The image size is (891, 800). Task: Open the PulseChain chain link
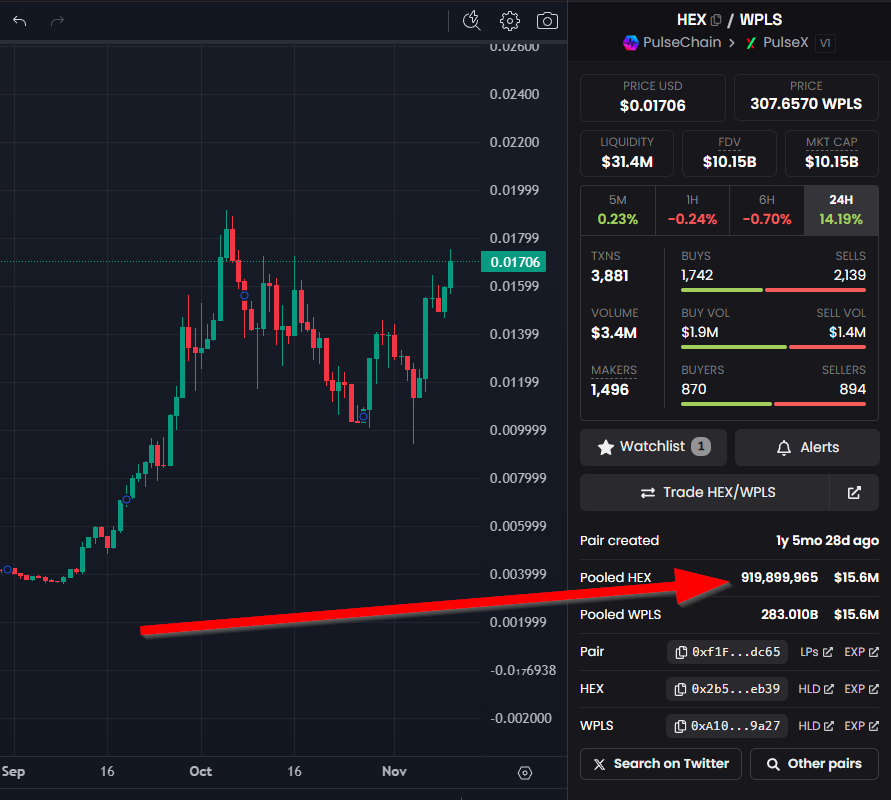(672, 43)
